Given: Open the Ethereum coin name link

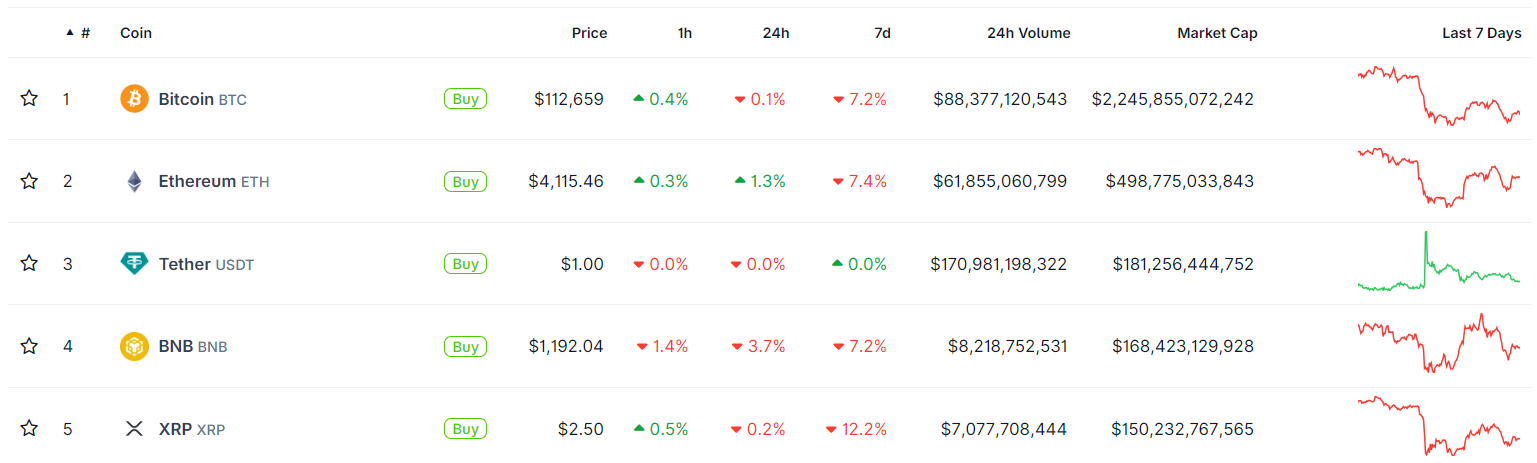Looking at the screenshot, I should (197, 181).
